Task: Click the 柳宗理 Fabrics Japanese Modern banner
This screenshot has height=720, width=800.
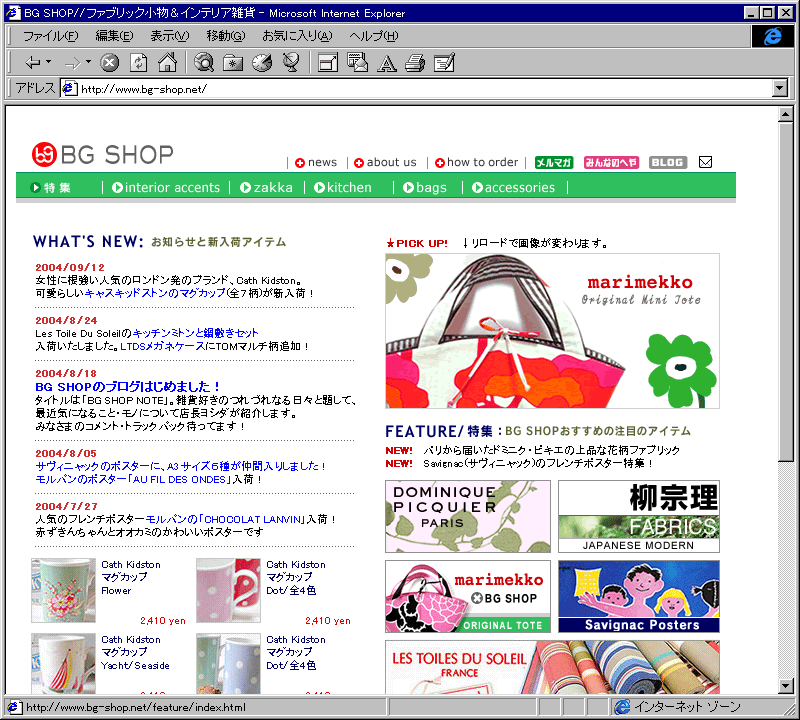Action: click(x=639, y=516)
